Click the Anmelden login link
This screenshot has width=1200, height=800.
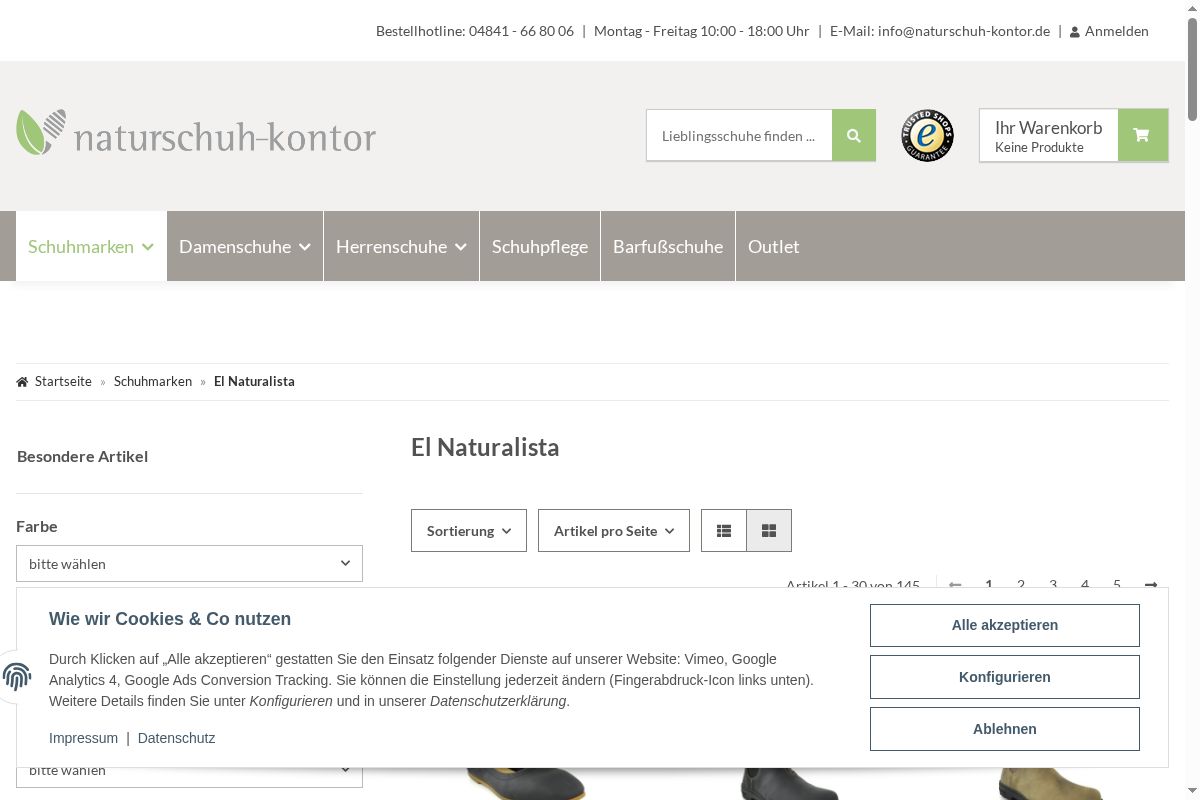[1116, 31]
